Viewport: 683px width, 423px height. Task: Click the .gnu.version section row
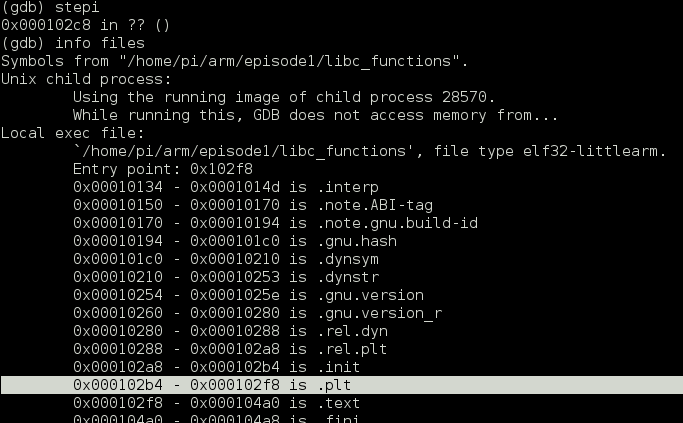[248, 295]
